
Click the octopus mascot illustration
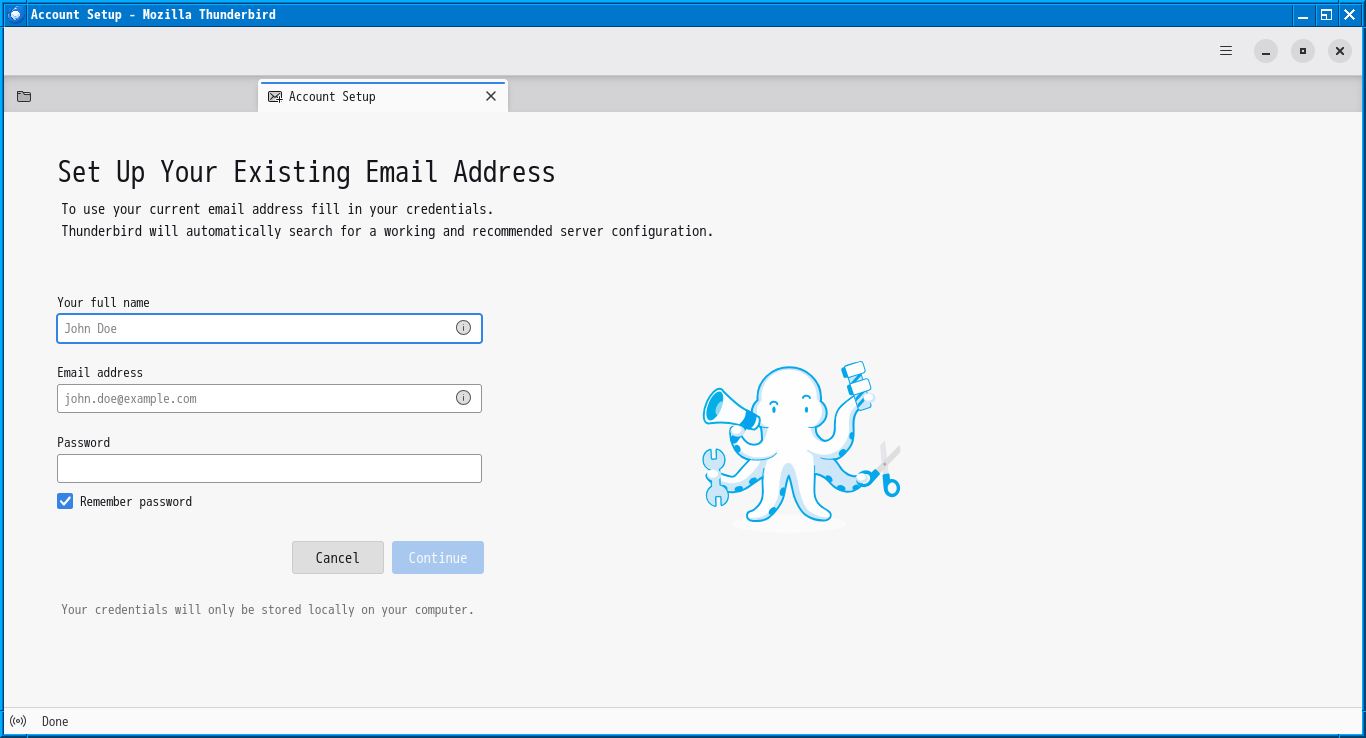click(x=801, y=444)
